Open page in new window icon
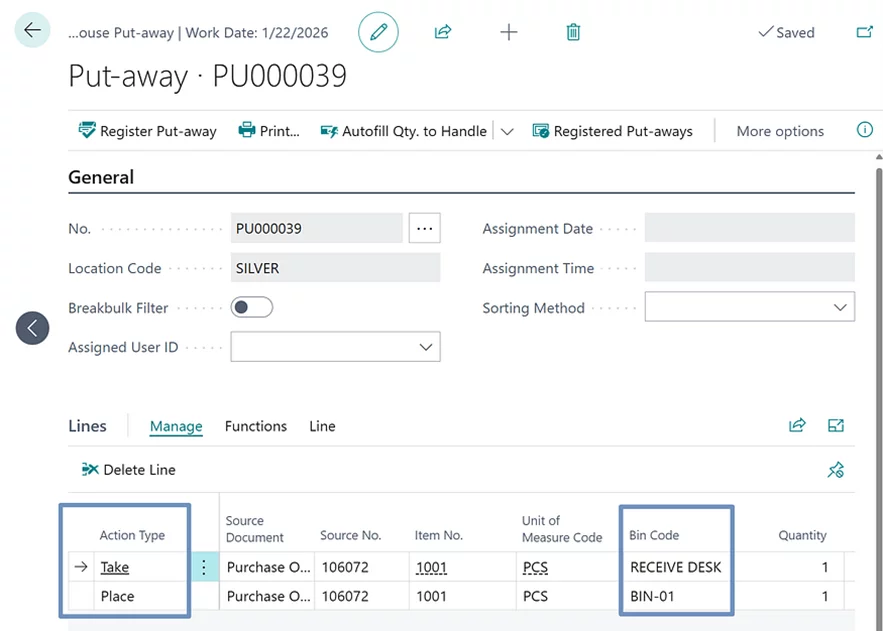The image size is (883, 631). pos(864,32)
